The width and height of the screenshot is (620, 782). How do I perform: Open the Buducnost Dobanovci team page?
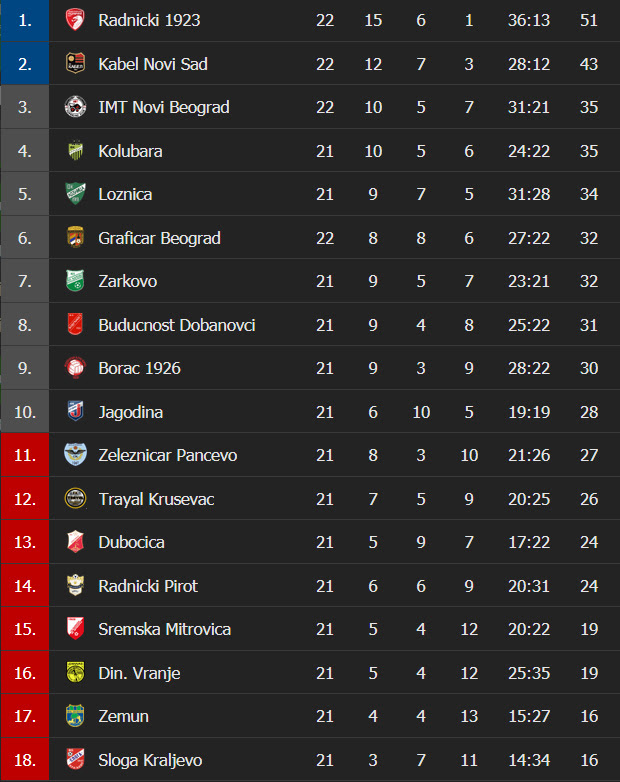[x=177, y=325]
